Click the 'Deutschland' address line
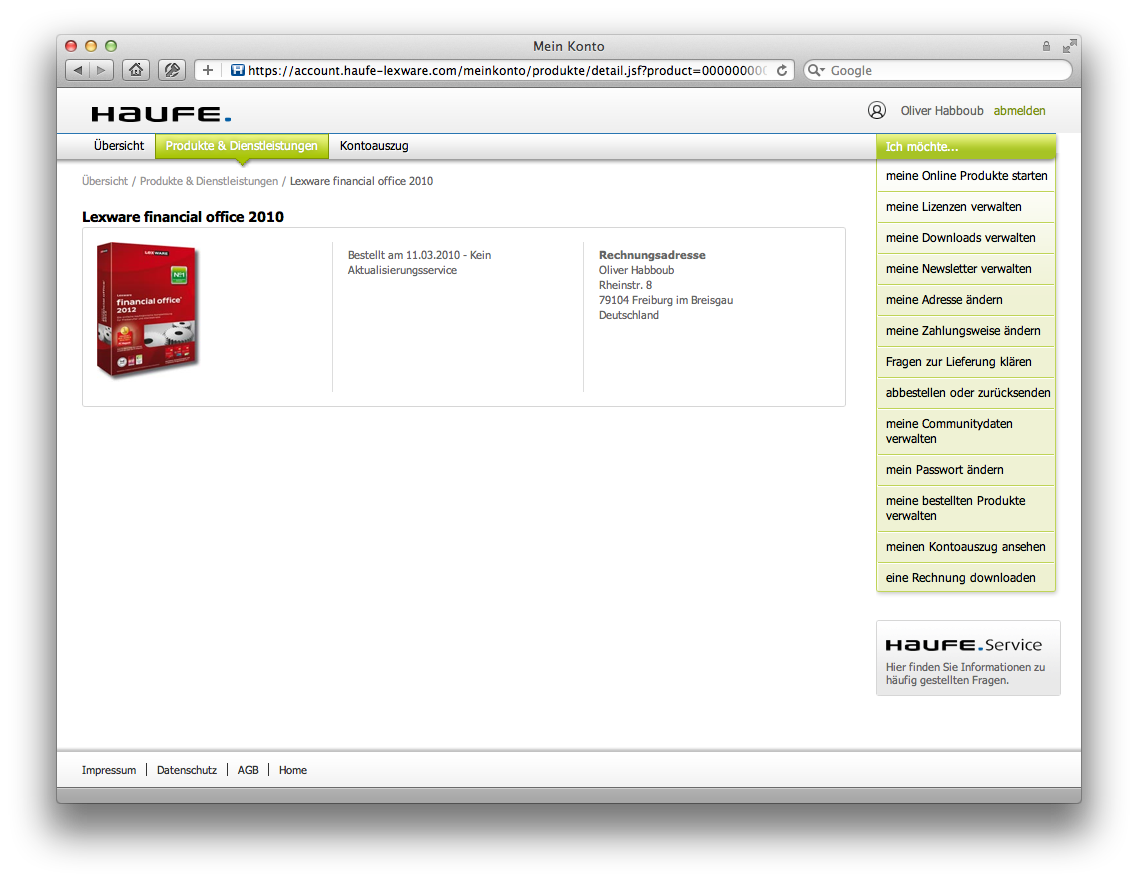The height and width of the screenshot is (882, 1138). click(x=629, y=315)
